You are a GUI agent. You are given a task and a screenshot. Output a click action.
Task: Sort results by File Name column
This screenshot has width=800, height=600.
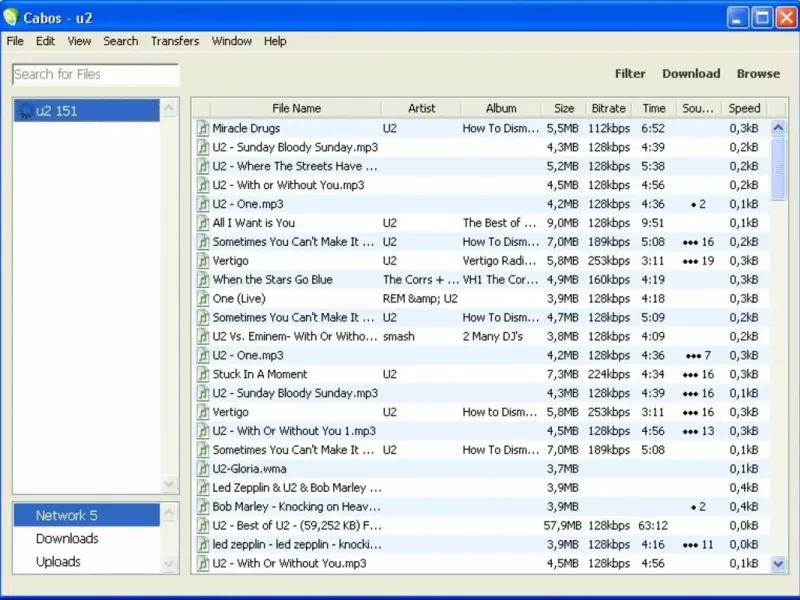296,108
